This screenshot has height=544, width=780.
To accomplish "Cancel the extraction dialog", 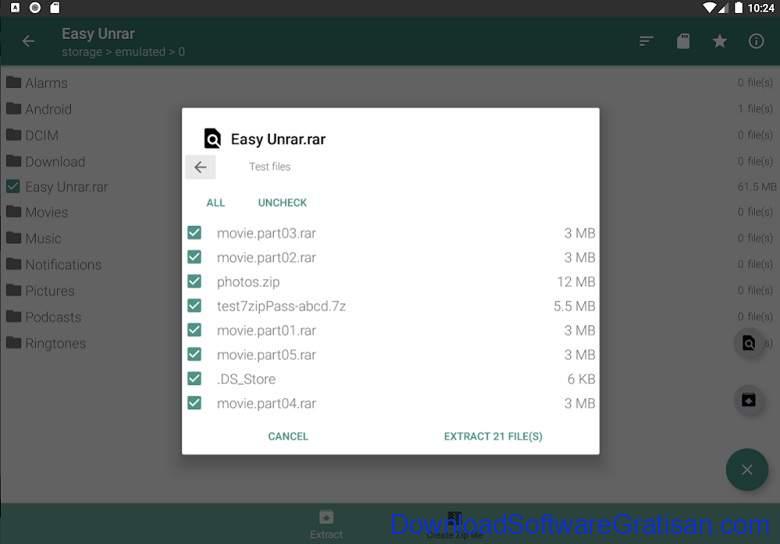I will [288, 436].
